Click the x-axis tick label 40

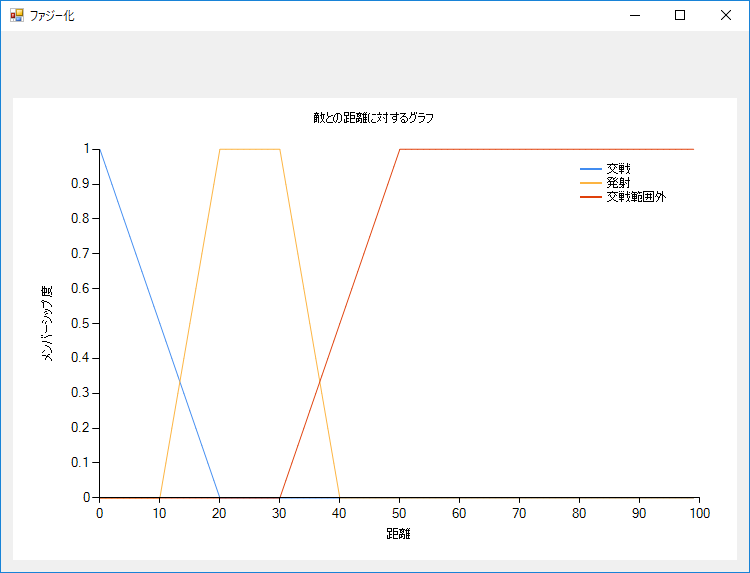tap(339, 513)
